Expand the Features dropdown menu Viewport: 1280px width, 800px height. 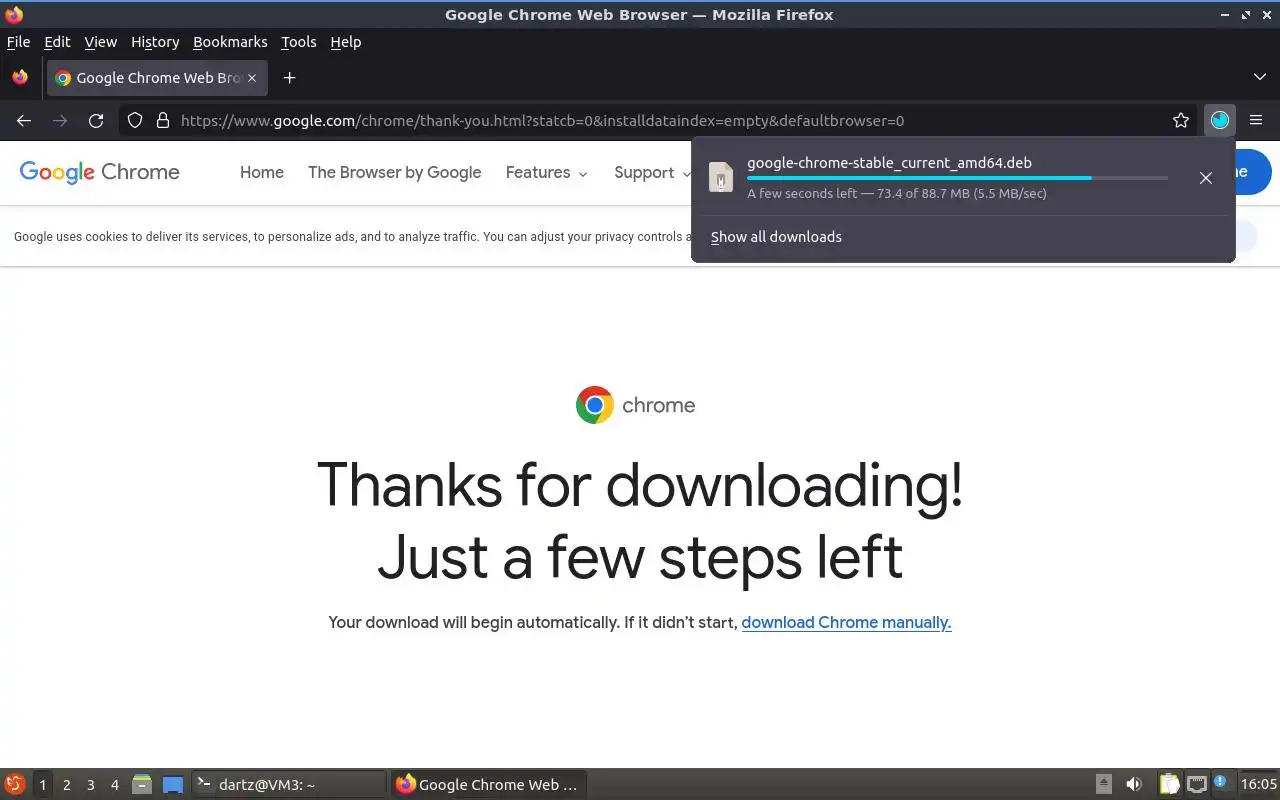pyautogui.click(x=547, y=172)
